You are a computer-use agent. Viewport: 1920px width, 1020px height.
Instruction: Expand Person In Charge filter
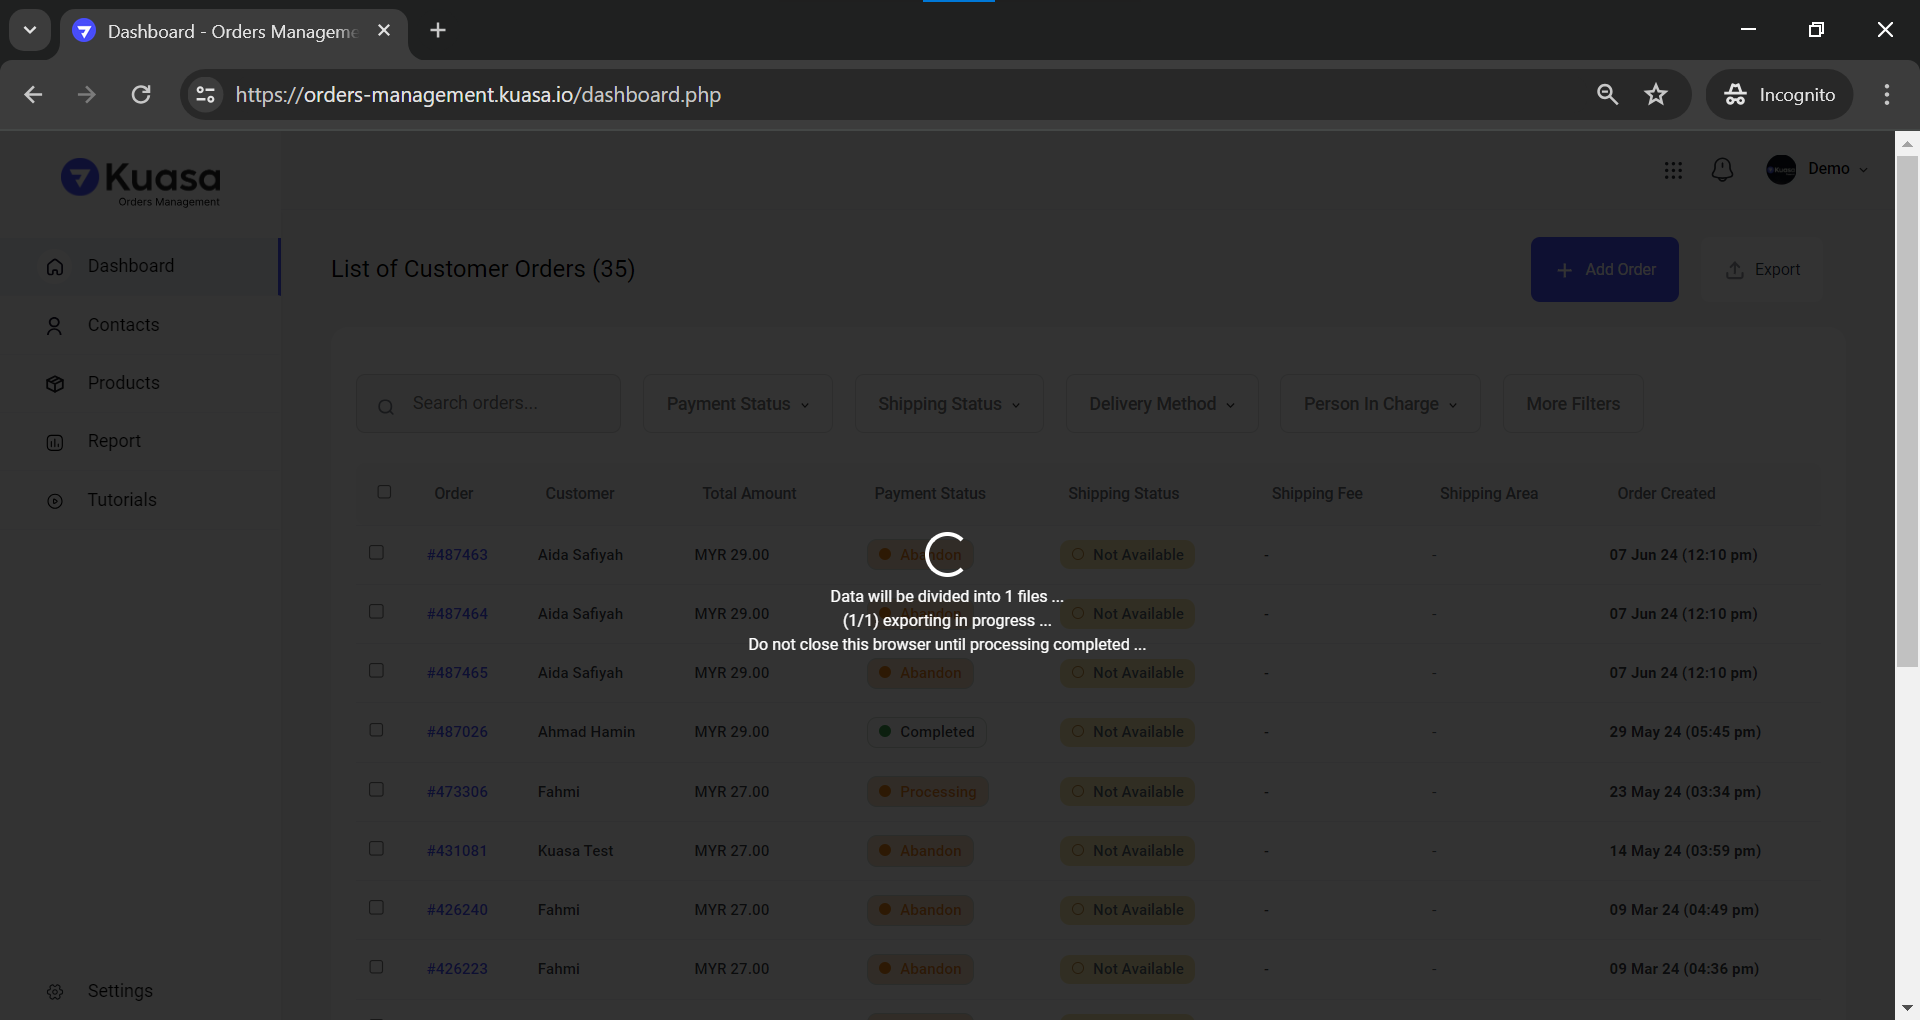click(x=1379, y=404)
